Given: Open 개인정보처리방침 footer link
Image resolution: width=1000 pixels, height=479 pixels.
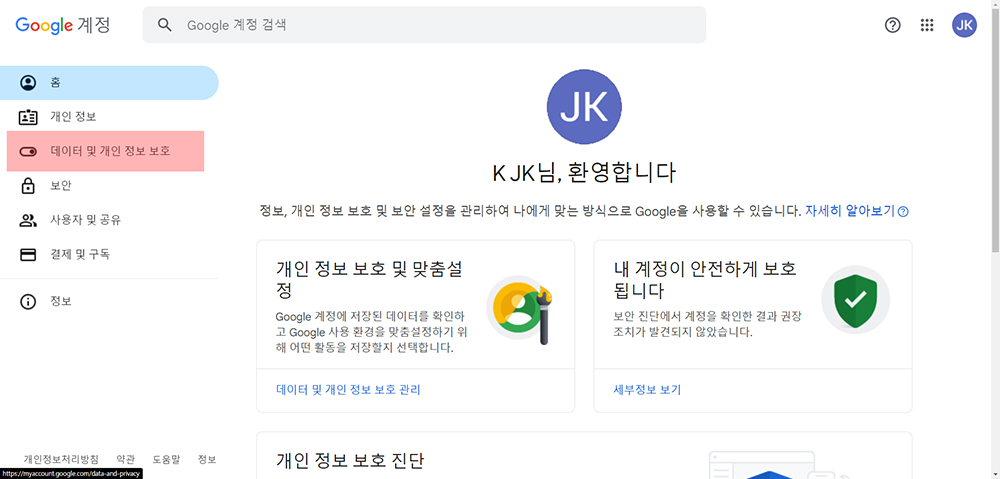Looking at the screenshot, I should (61, 459).
